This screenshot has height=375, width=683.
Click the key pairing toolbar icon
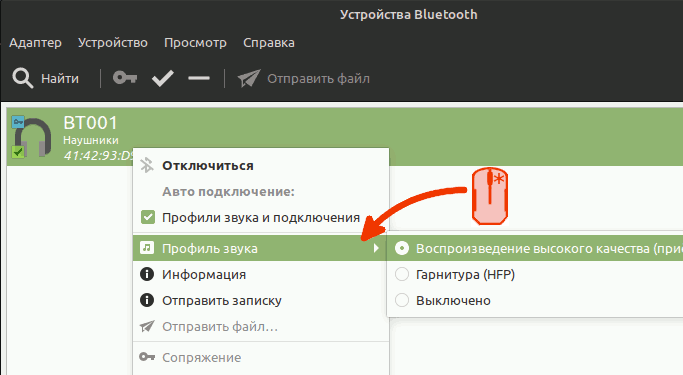125,78
